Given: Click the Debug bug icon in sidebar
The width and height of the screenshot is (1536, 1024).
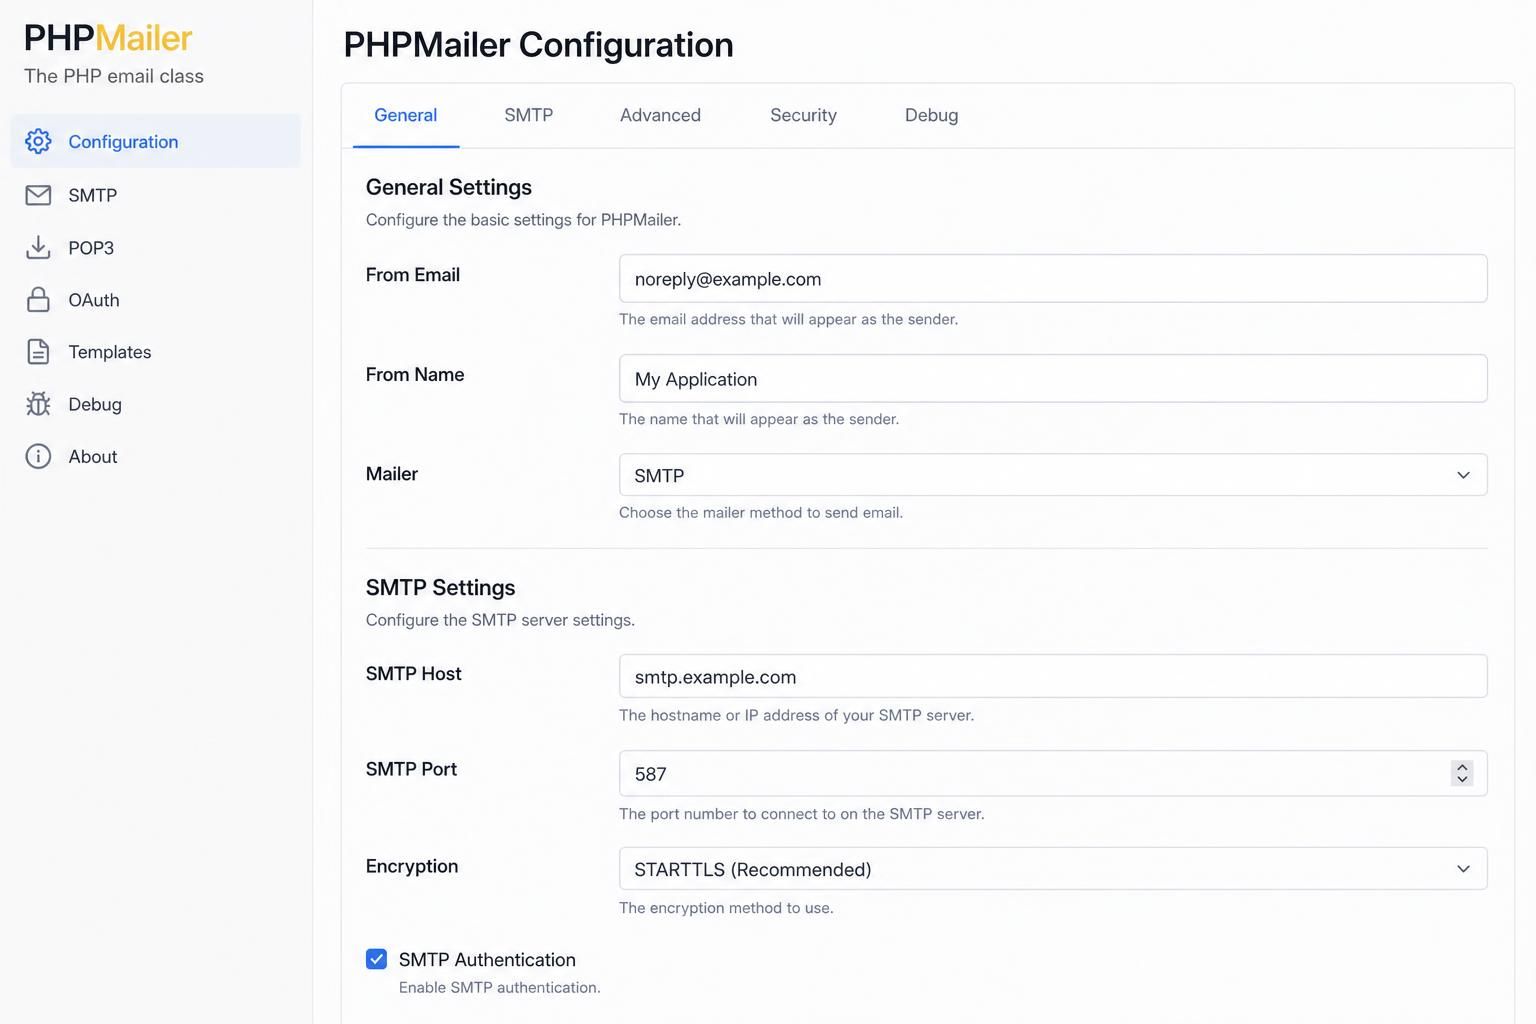Looking at the screenshot, I should [38, 404].
